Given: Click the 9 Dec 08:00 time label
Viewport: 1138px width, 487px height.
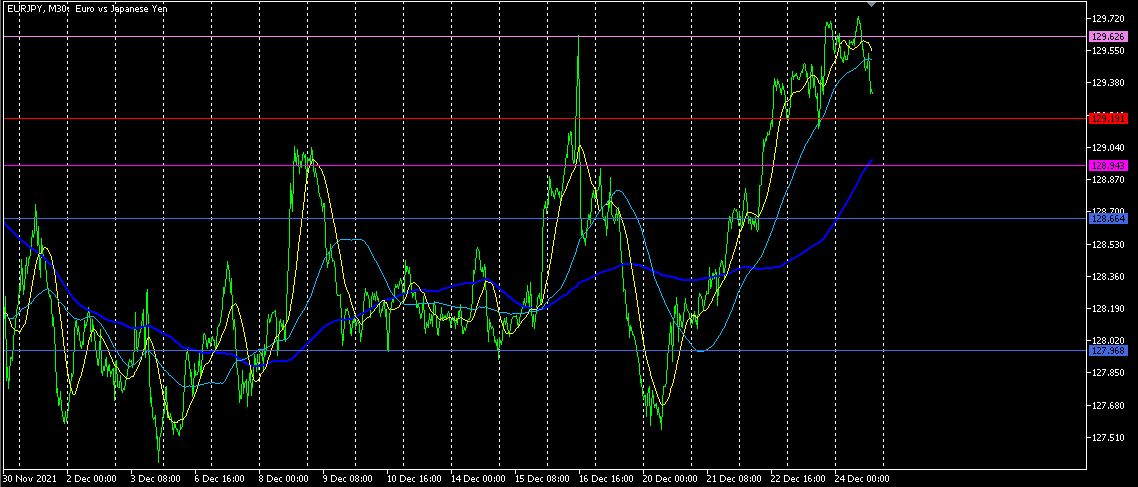Looking at the screenshot, I should point(347,479).
